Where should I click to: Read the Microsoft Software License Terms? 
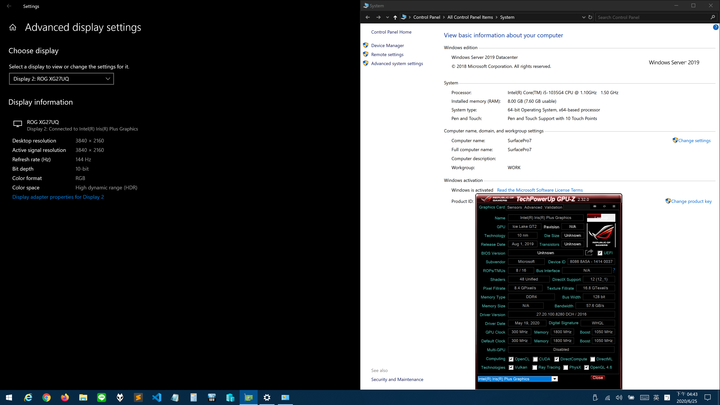(540, 190)
